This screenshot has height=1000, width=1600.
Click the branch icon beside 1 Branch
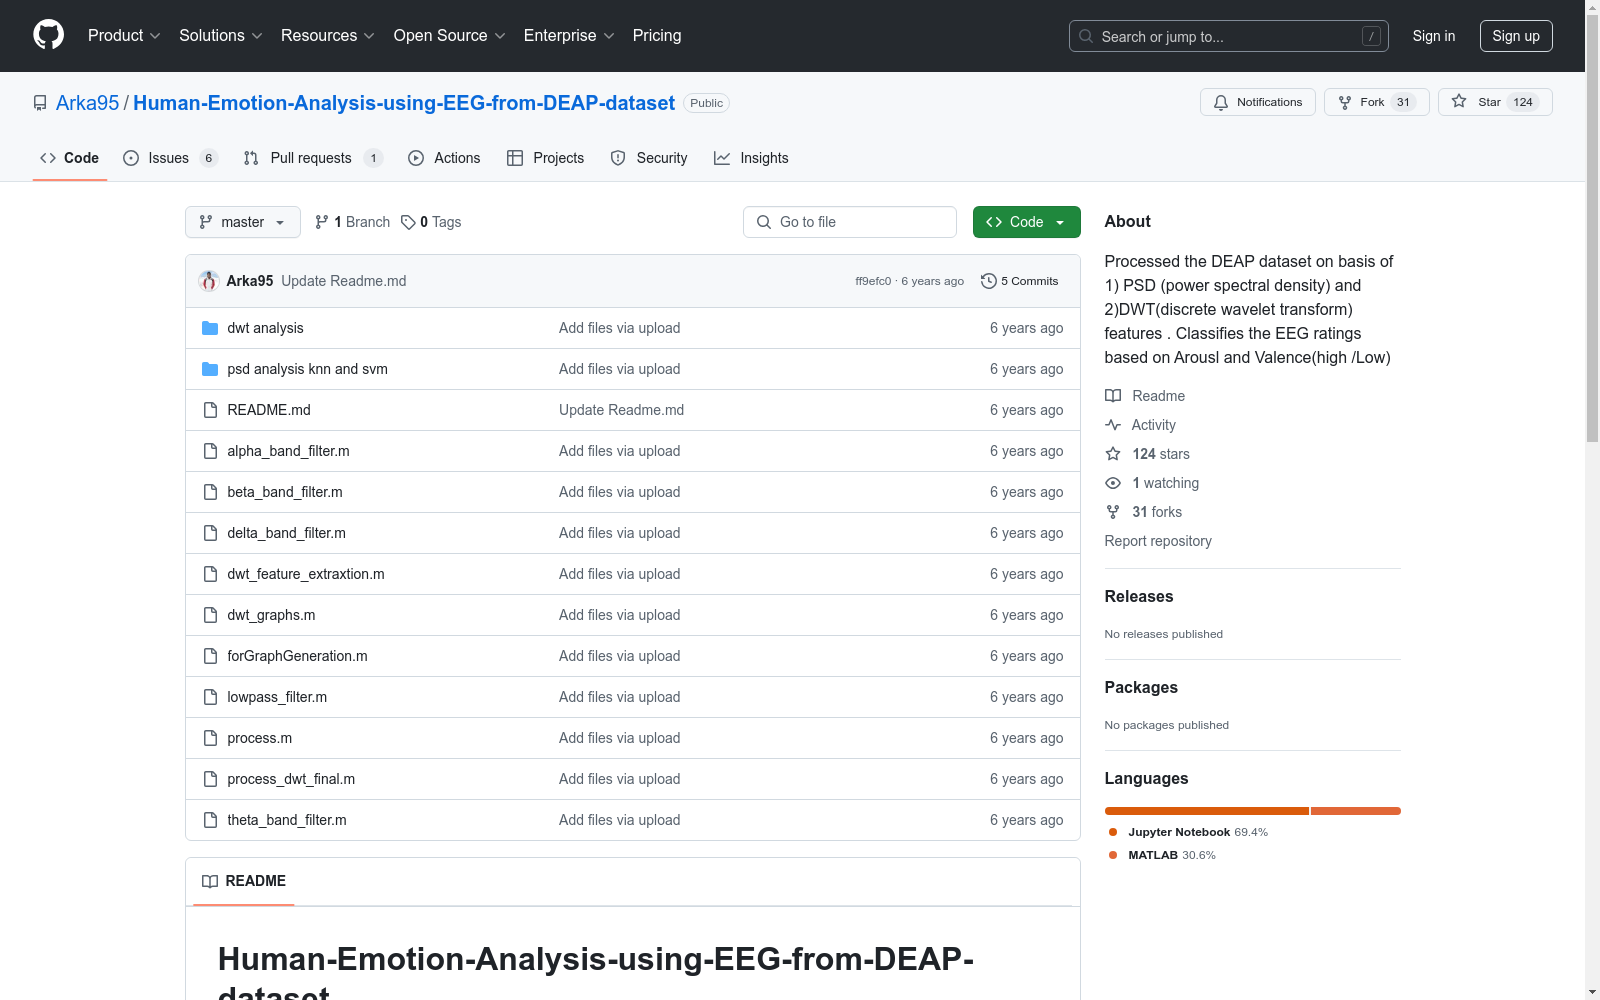[322, 222]
